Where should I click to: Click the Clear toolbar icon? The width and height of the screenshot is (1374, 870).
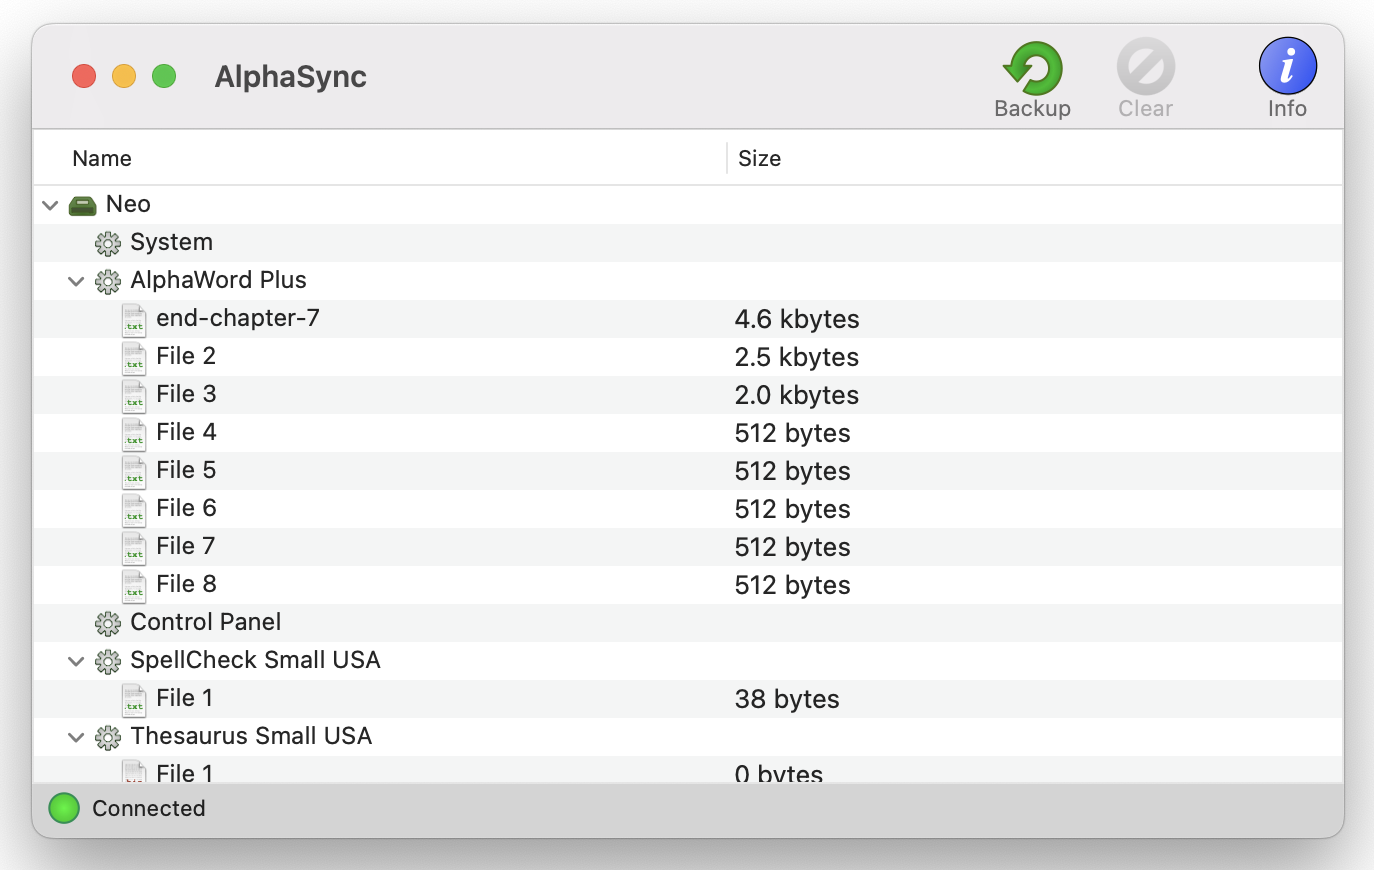tap(1145, 67)
